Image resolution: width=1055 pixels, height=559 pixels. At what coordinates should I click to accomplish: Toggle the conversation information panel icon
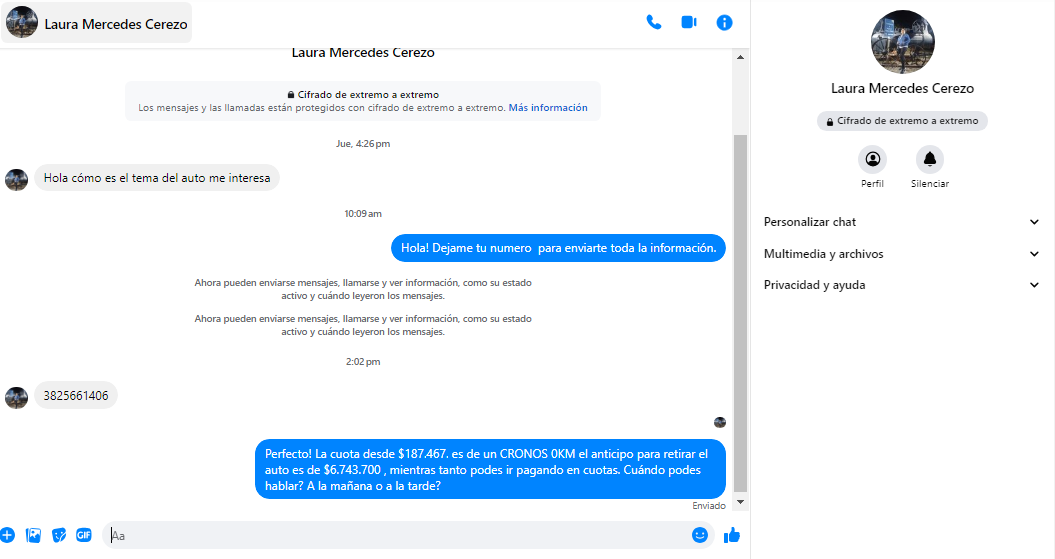(724, 23)
